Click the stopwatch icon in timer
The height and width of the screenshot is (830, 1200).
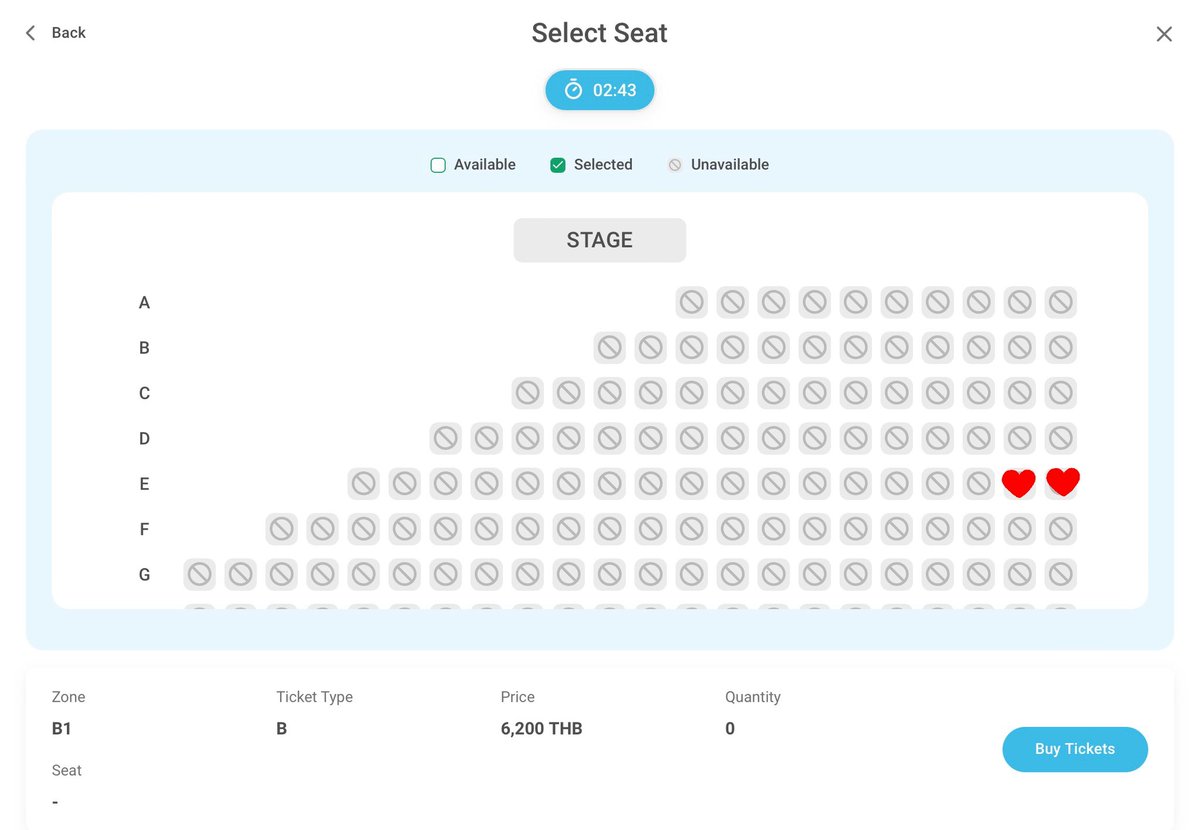coord(573,90)
